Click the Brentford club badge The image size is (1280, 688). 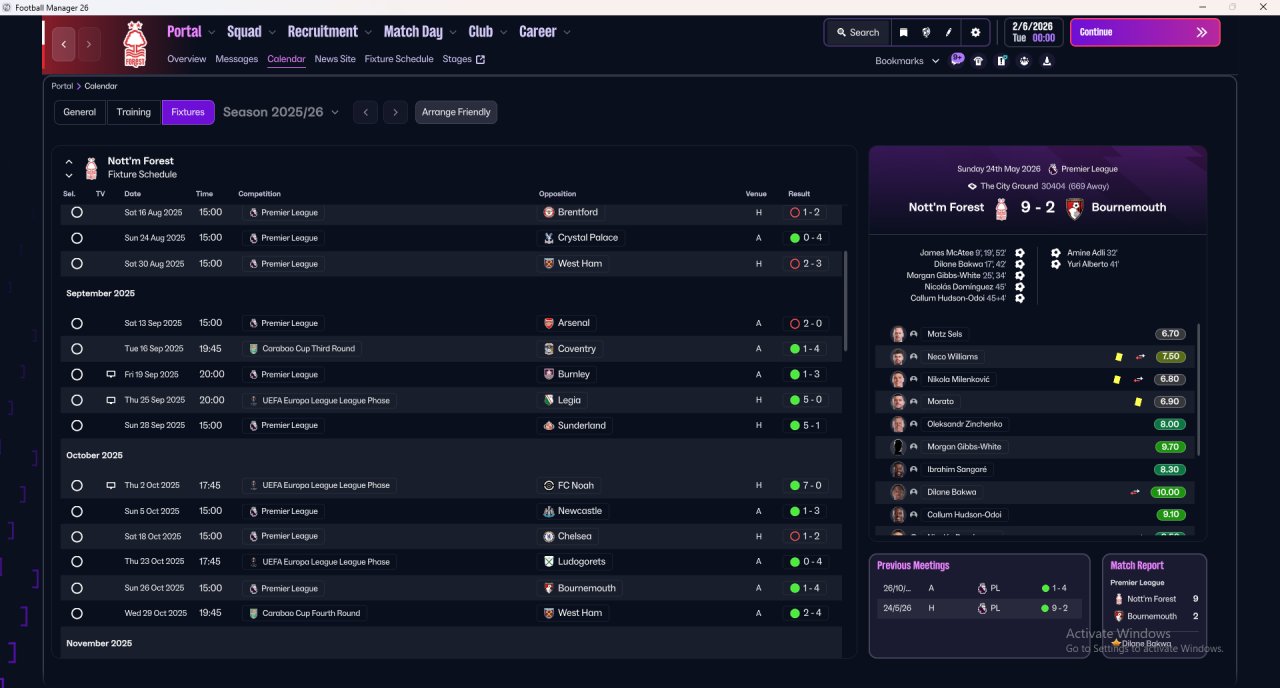pyautogui.click(x=548, y=212)
